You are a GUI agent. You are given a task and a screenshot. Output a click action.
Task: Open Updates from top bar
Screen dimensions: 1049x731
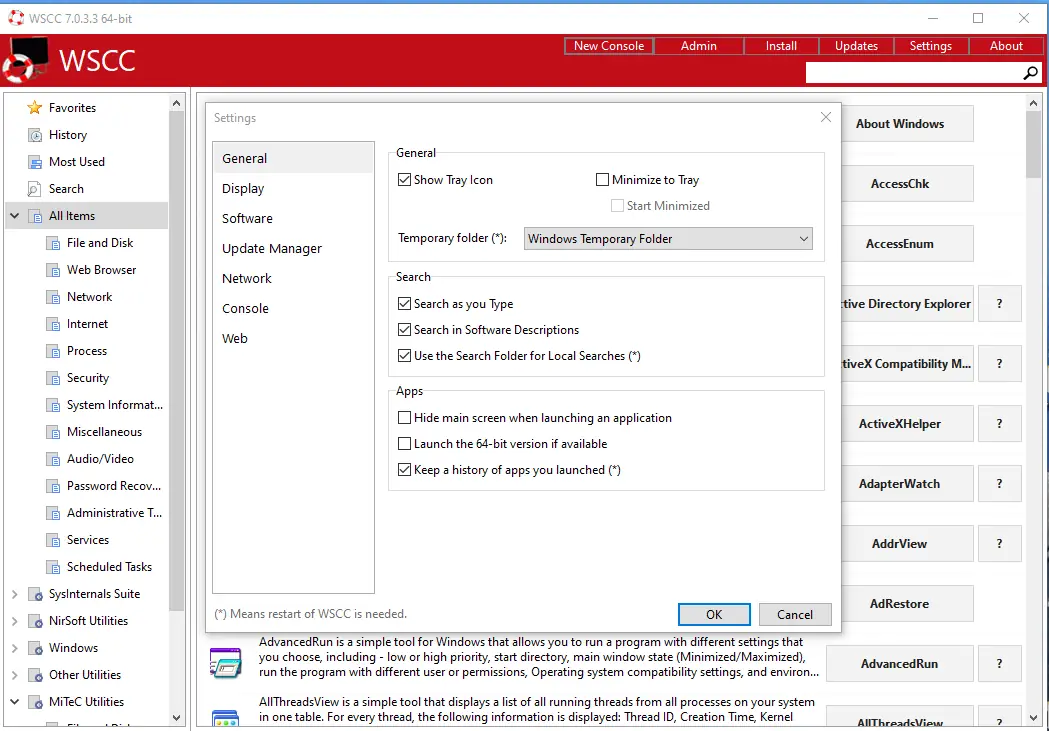[x=856, y=45]
